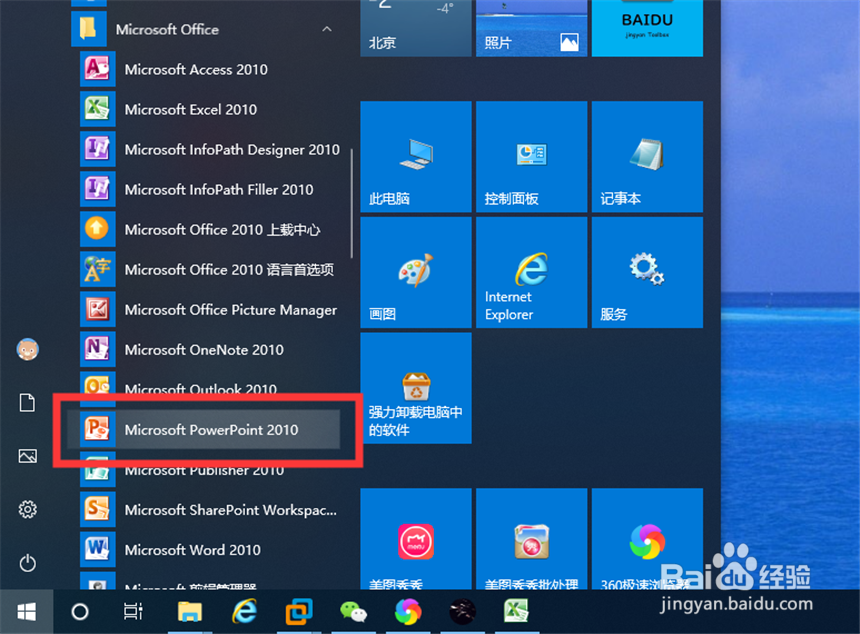This screenshot has width=860, height=634.
Task: Open the 美图秀秀 tile
Action: point(416,539)
